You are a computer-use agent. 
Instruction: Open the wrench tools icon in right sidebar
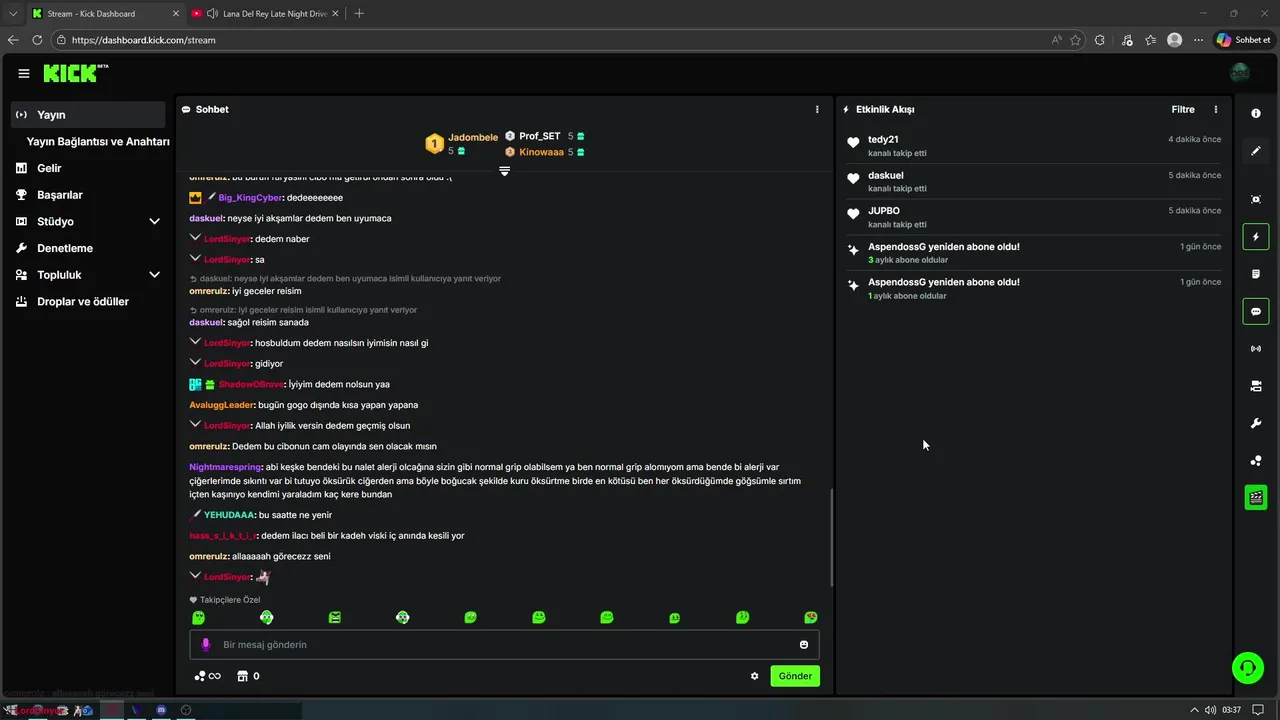pos(1256,423)
